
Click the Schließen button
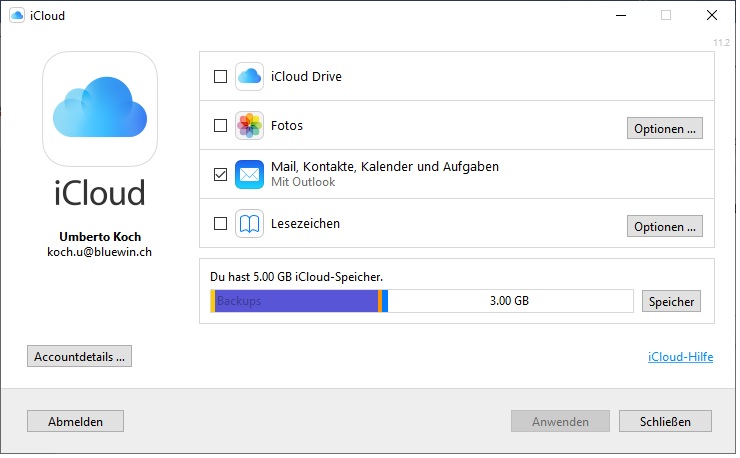tap(665, 421)
